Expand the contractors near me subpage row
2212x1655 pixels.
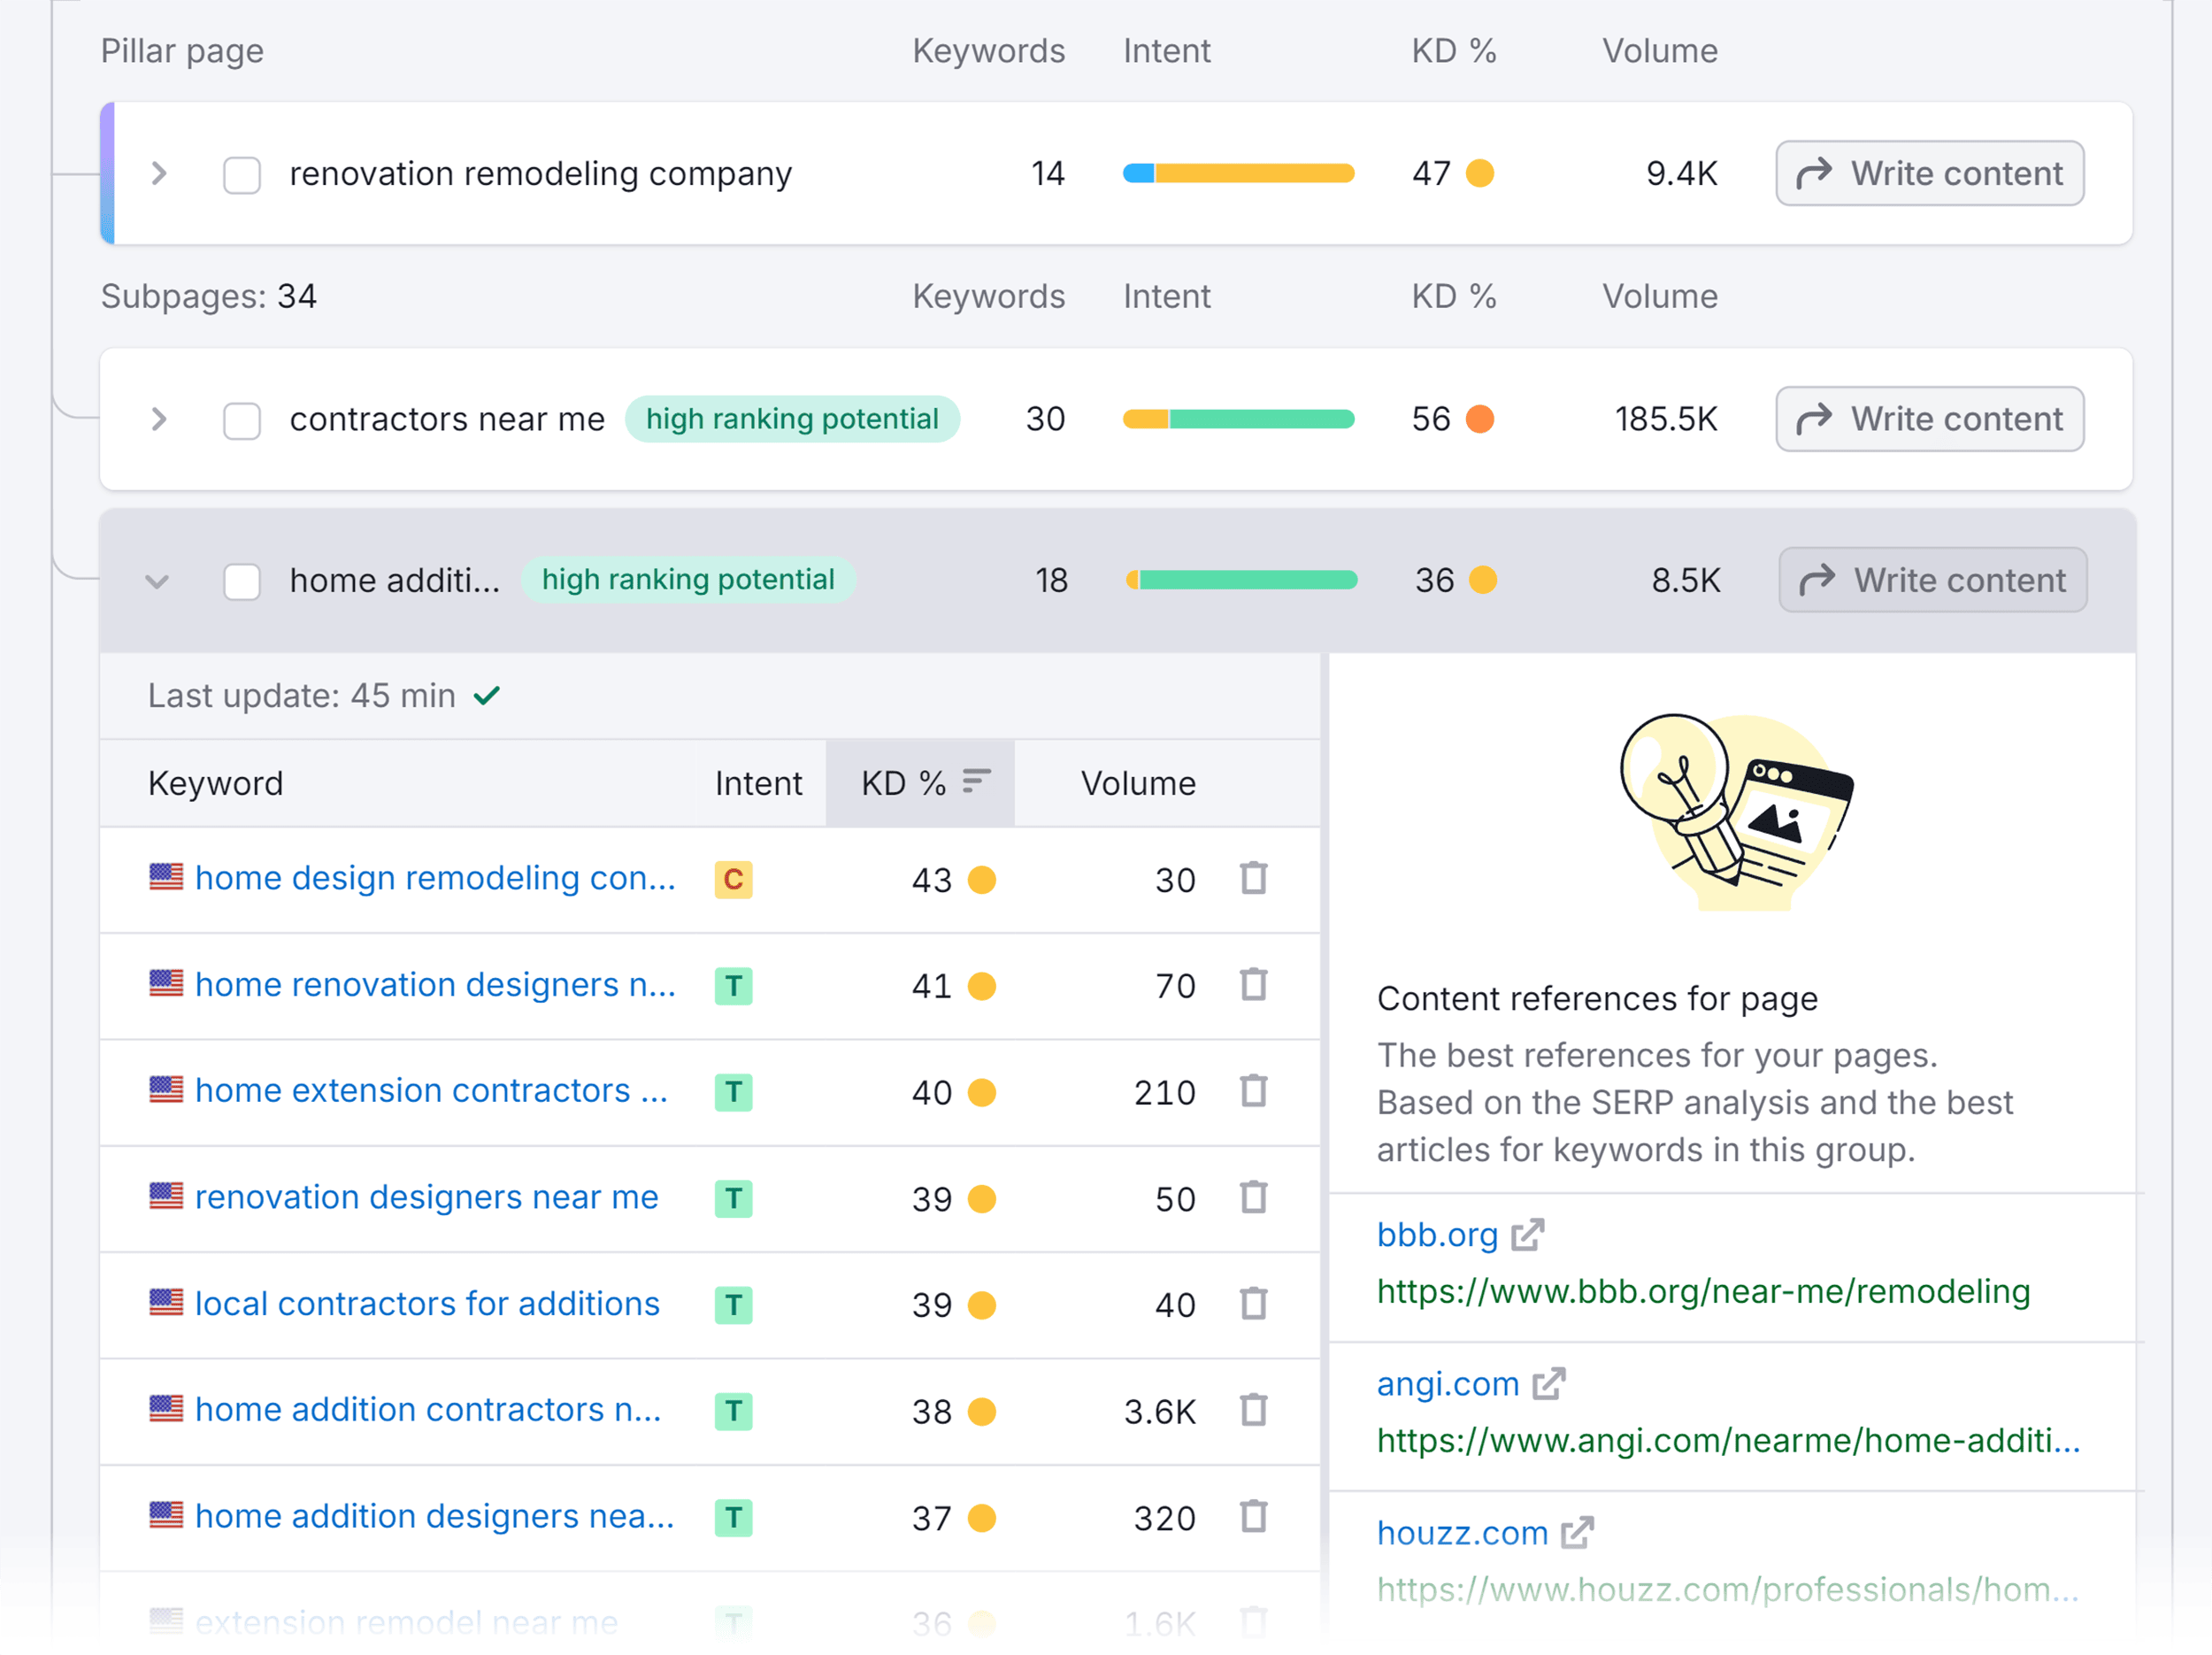(158, 417)
